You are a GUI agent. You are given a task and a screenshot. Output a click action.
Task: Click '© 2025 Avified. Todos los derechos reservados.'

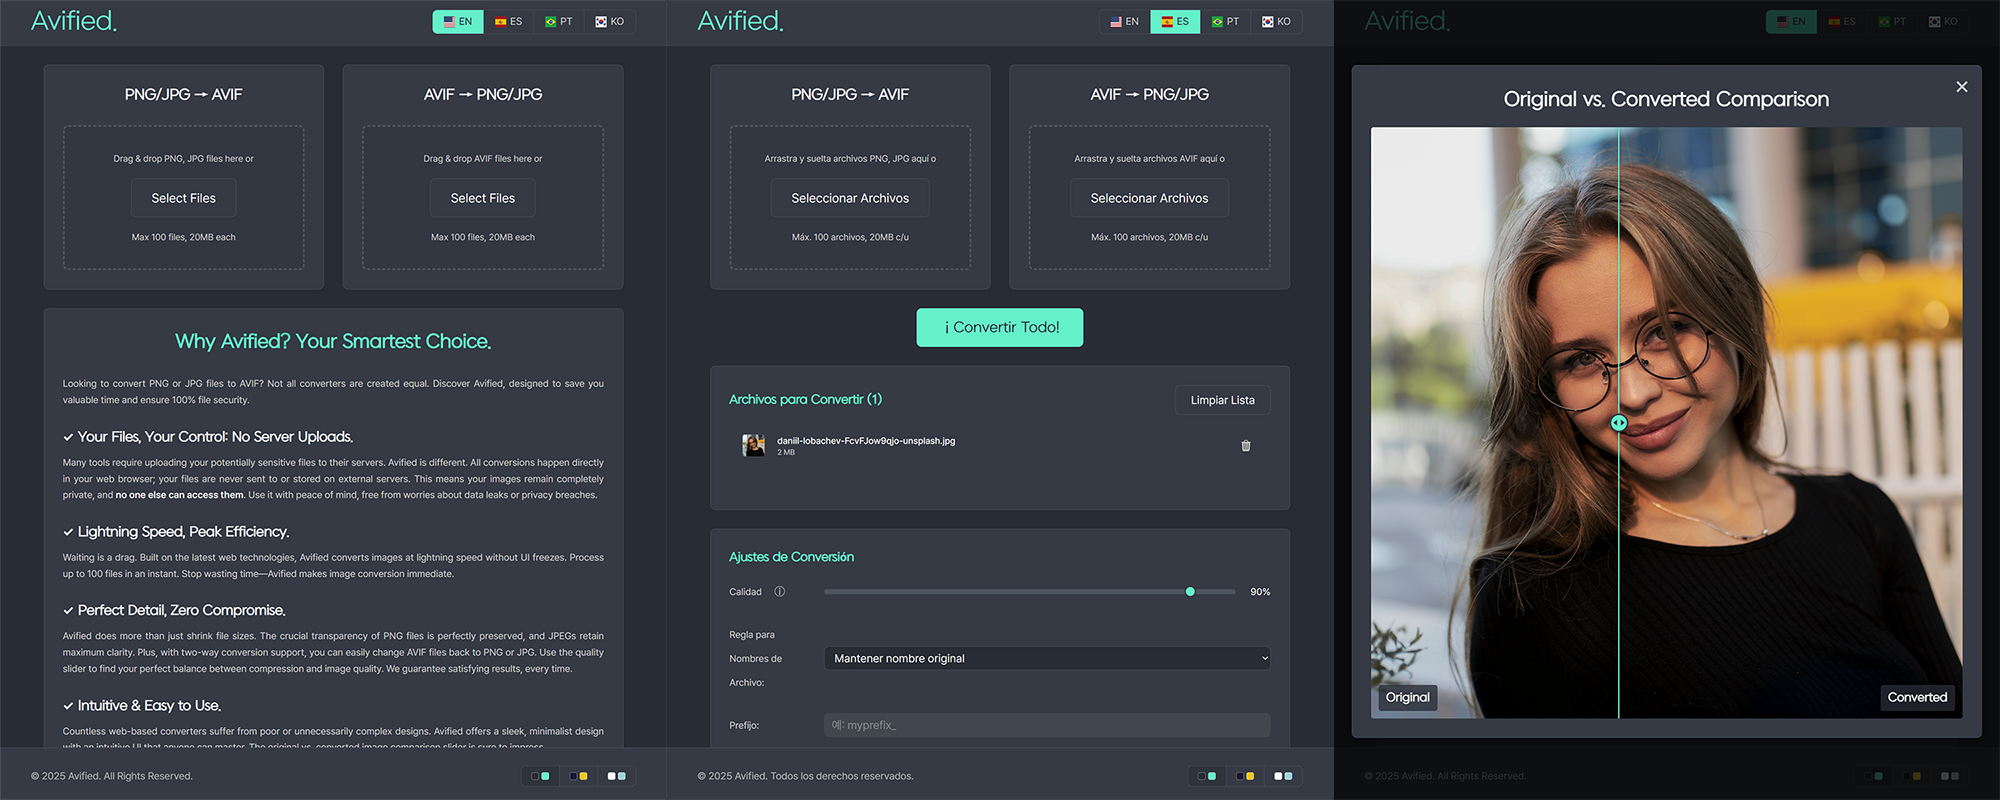click(x=805, y=776)
